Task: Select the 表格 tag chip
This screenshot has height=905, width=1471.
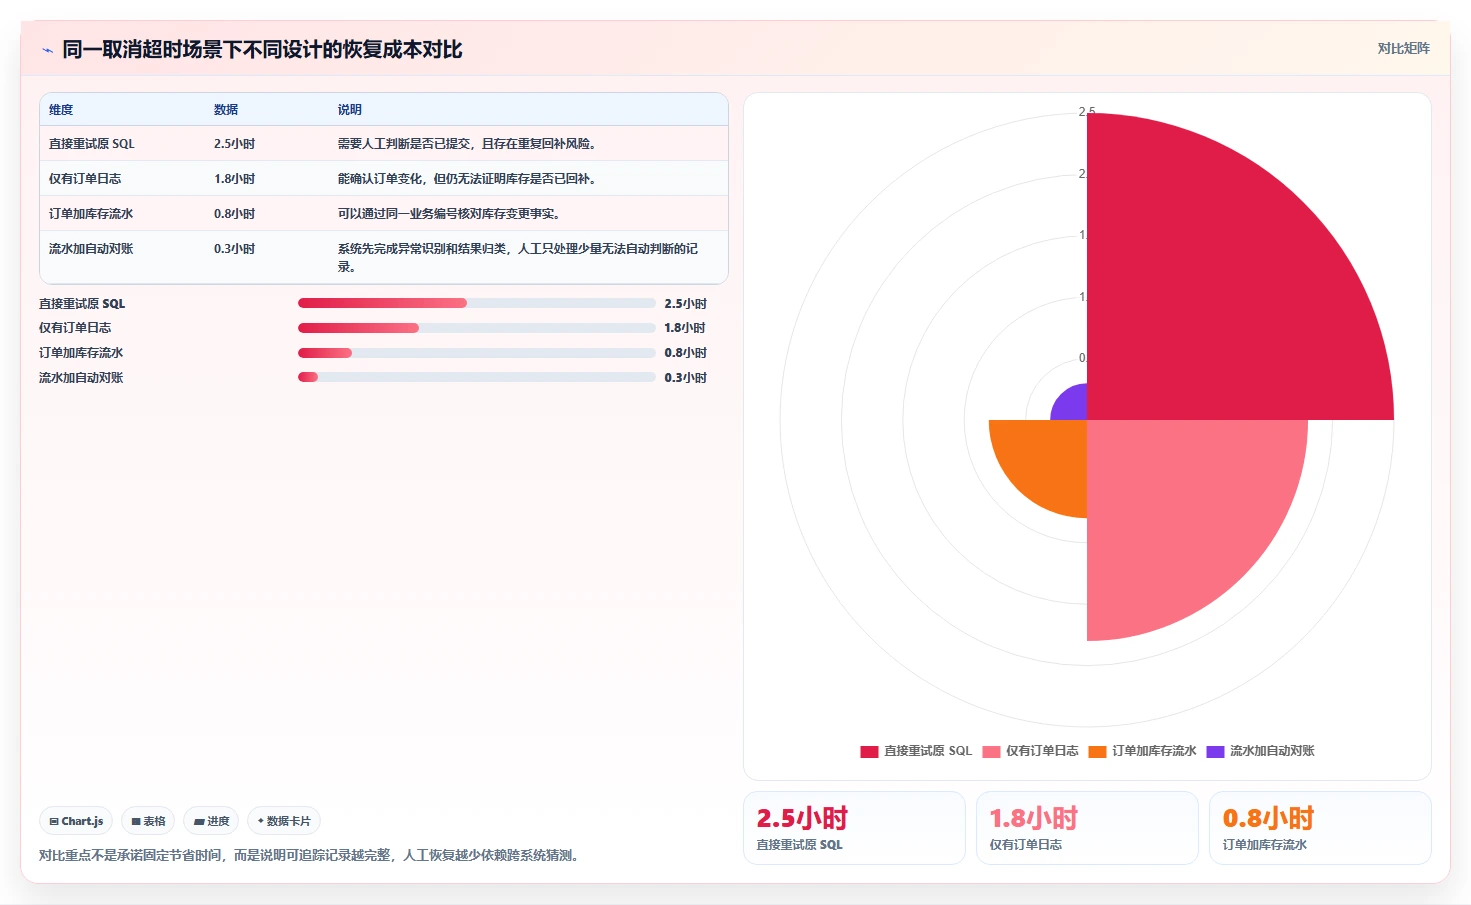Action: coord(148,821)
